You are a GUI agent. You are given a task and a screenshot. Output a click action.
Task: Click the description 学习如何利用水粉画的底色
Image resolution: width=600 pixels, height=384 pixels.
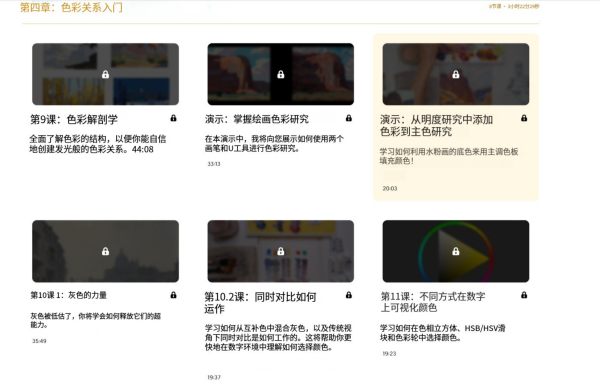coord(449,156)
